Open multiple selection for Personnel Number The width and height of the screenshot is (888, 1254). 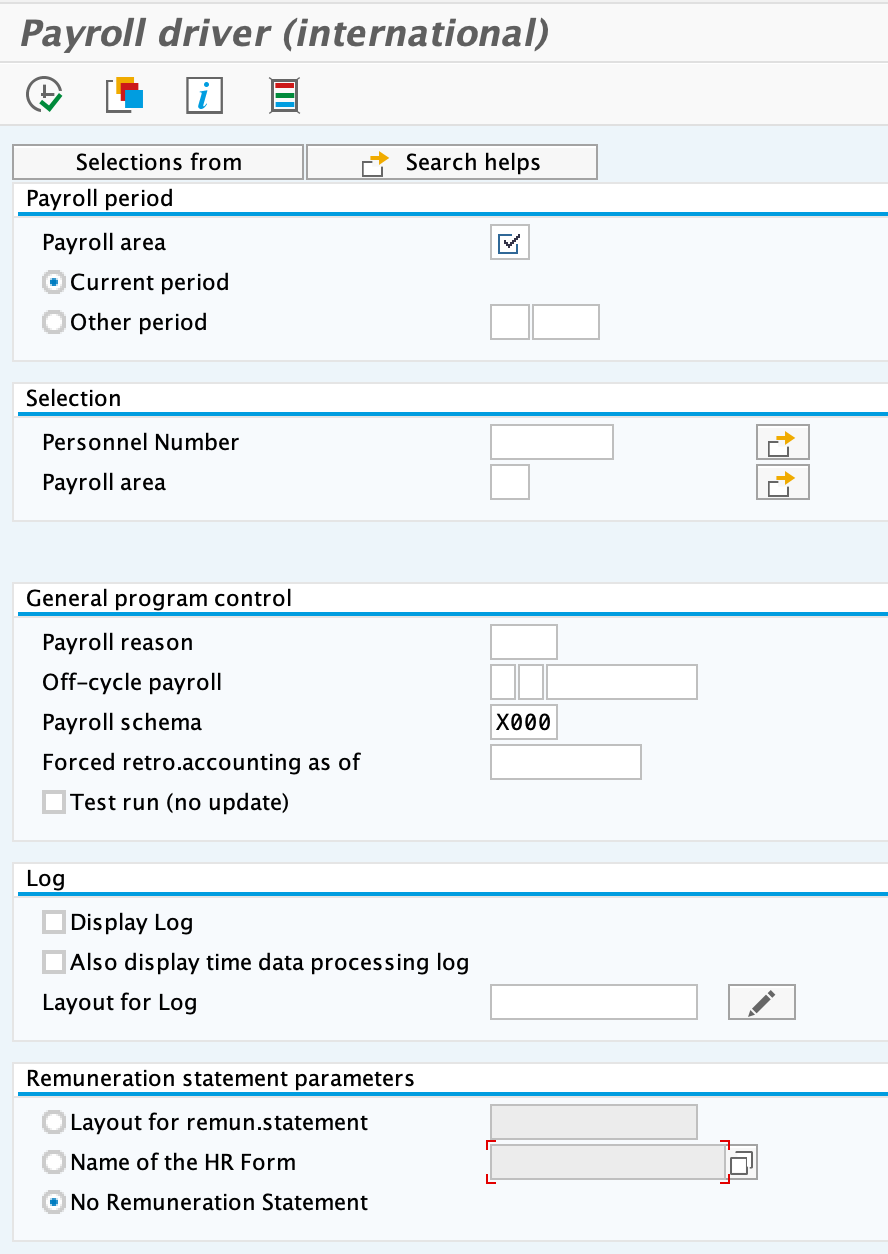[x=782, y=441]
